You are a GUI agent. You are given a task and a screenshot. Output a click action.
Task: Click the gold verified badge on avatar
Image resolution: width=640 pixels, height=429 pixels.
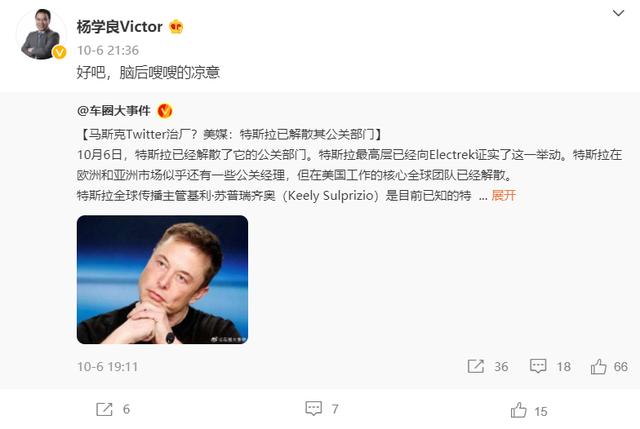click(x=59, y=52)
